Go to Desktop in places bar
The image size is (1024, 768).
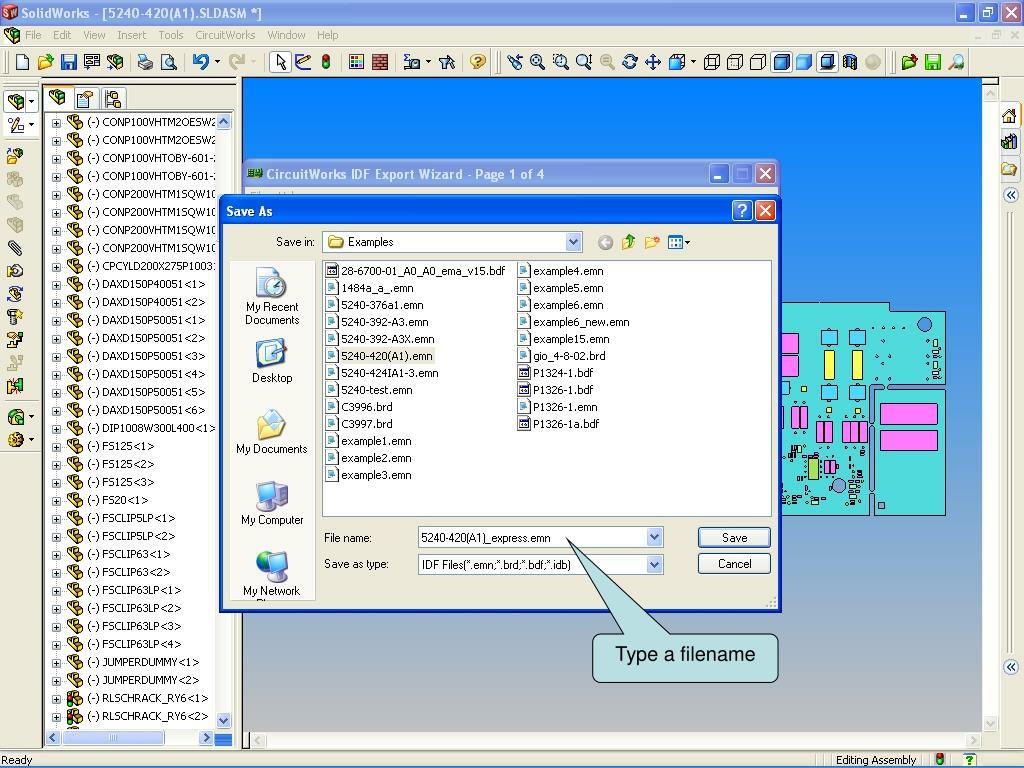272,361
